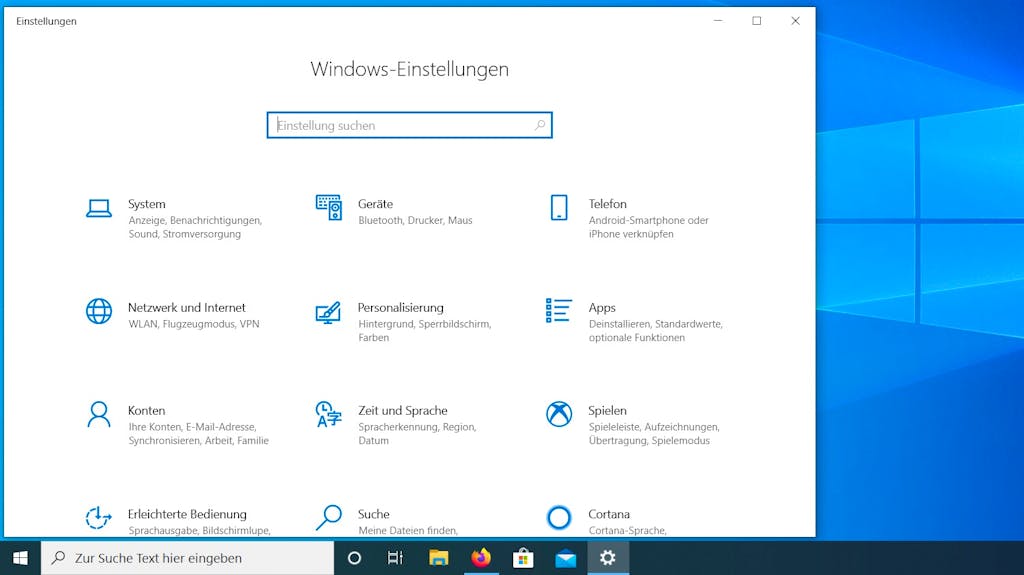The height and width of the screenshot is (575, 1024).
Task: Open Microsoft Store from the taskbar
Action: (x=523, y=558)
